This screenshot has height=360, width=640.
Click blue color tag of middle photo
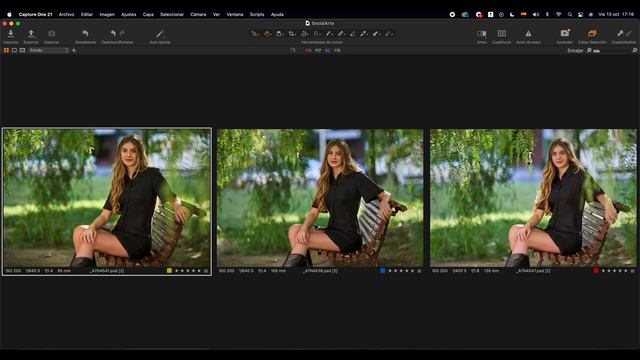point(382,271)
